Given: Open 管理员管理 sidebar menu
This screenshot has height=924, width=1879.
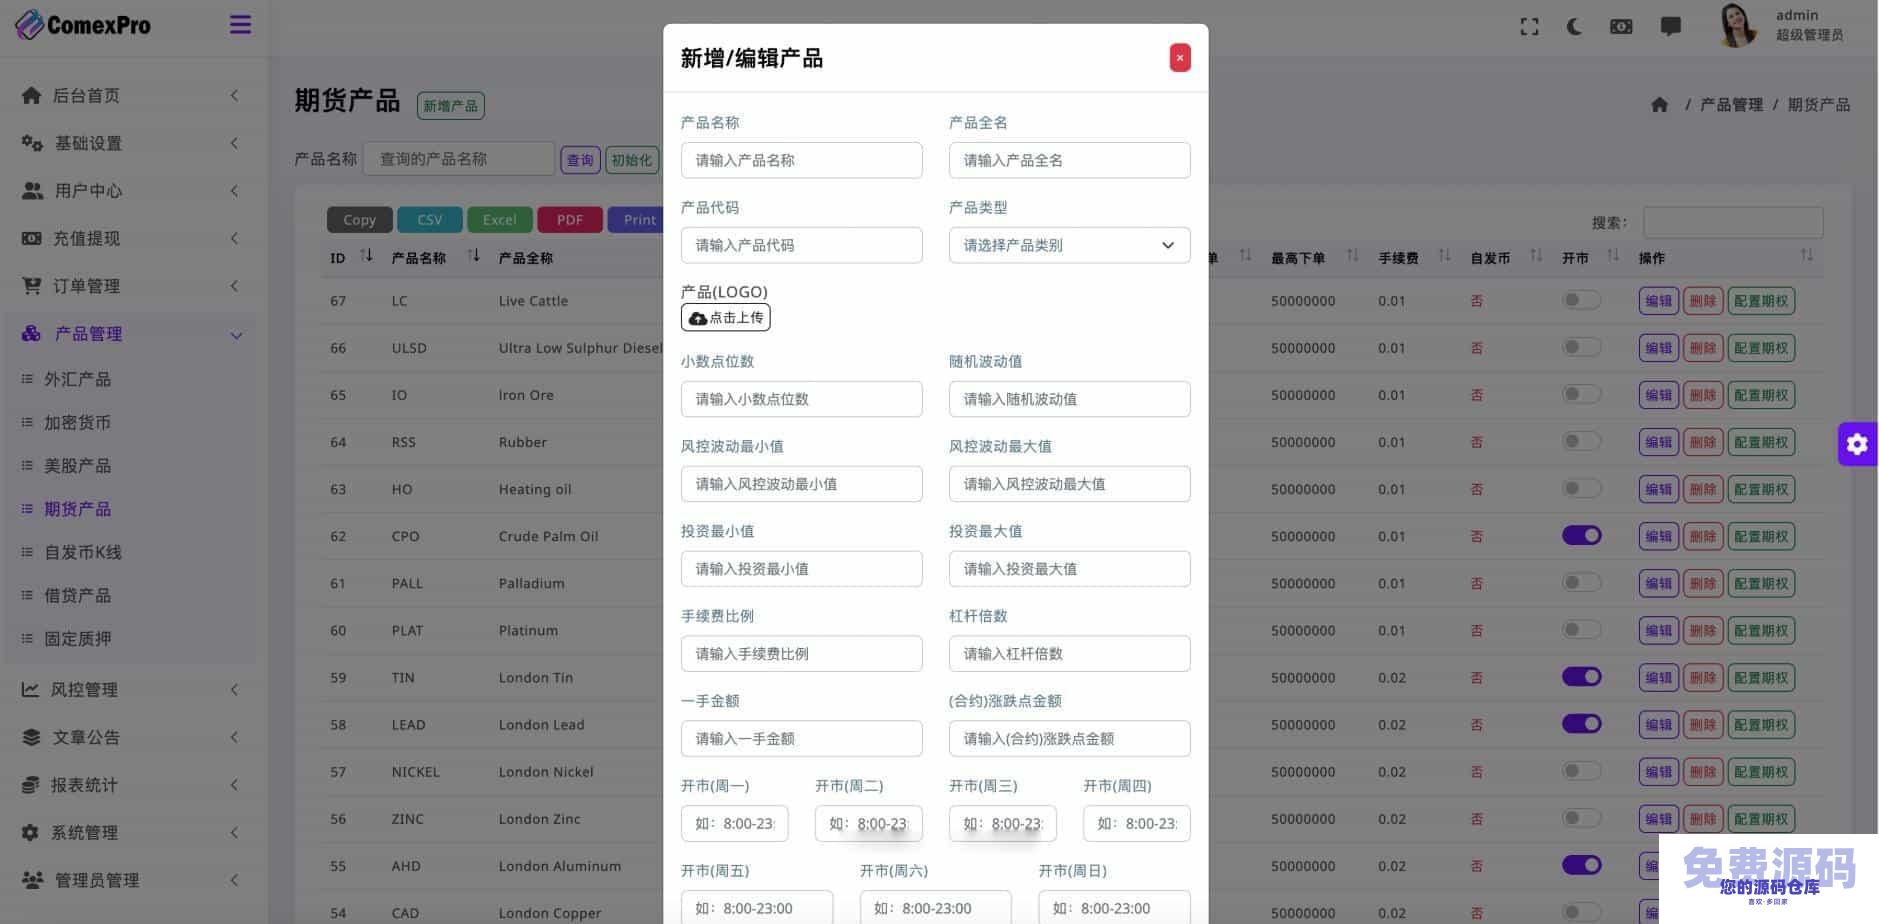Looking at the screenshot, I should 130,880.
